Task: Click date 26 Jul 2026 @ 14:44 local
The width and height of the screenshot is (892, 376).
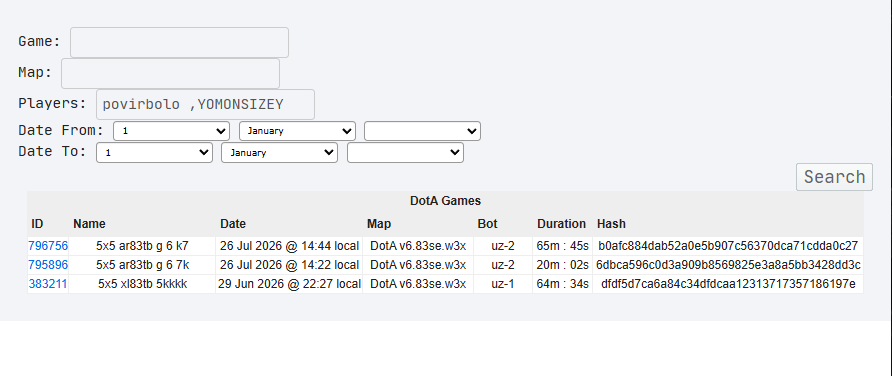Action: point(289,246)
